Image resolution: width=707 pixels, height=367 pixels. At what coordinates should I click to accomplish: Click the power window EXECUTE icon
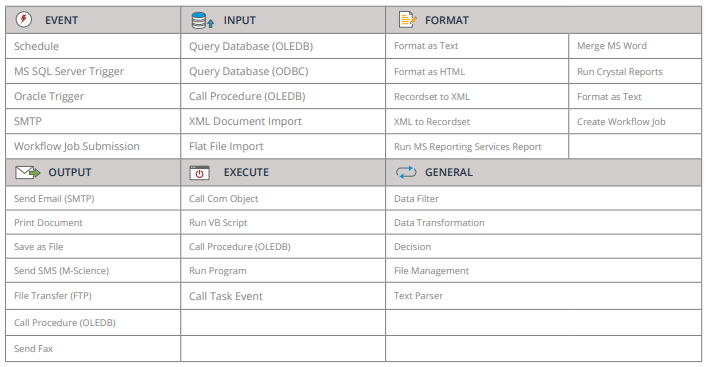point(199,173)
